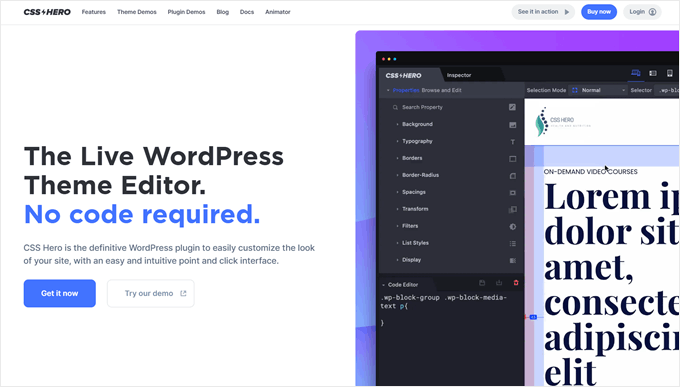
Task: Expand the Spacings property group
Action: 414,192
